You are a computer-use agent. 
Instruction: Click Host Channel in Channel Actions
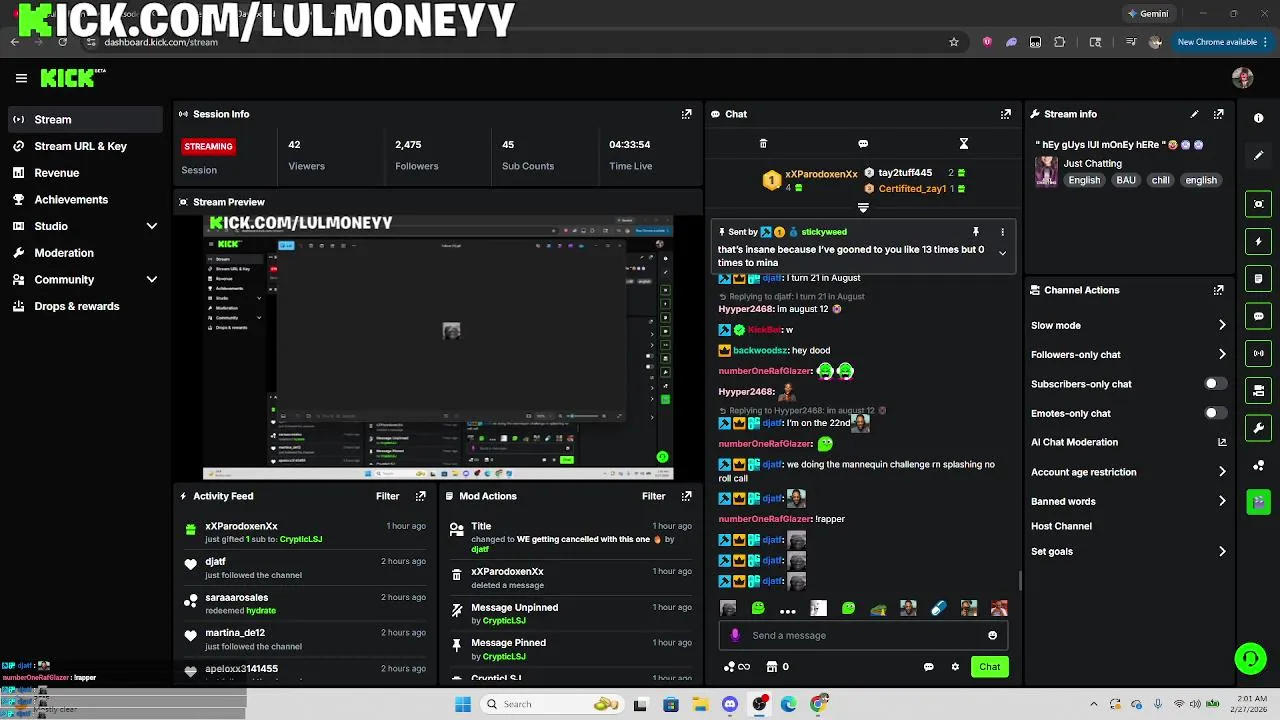pyautogui.click(x=1061, y=526)
